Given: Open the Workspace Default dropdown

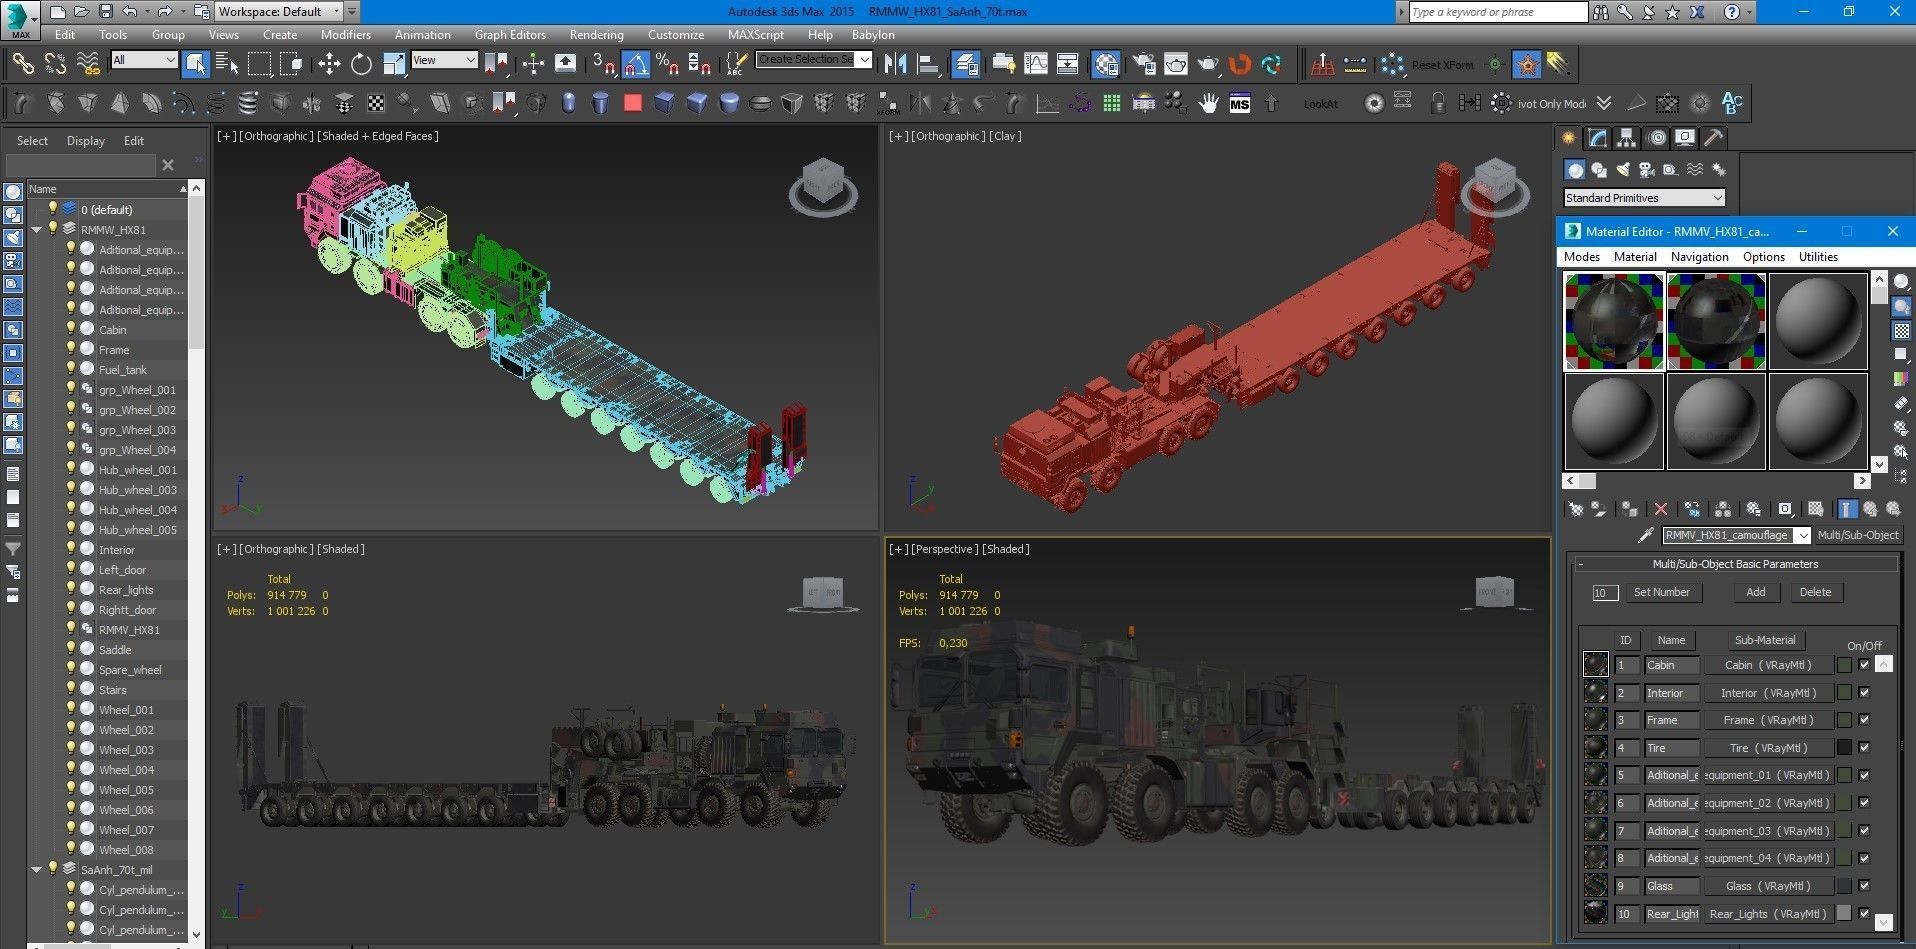Looking at the screenshot, I should click(x=278, y=12).
